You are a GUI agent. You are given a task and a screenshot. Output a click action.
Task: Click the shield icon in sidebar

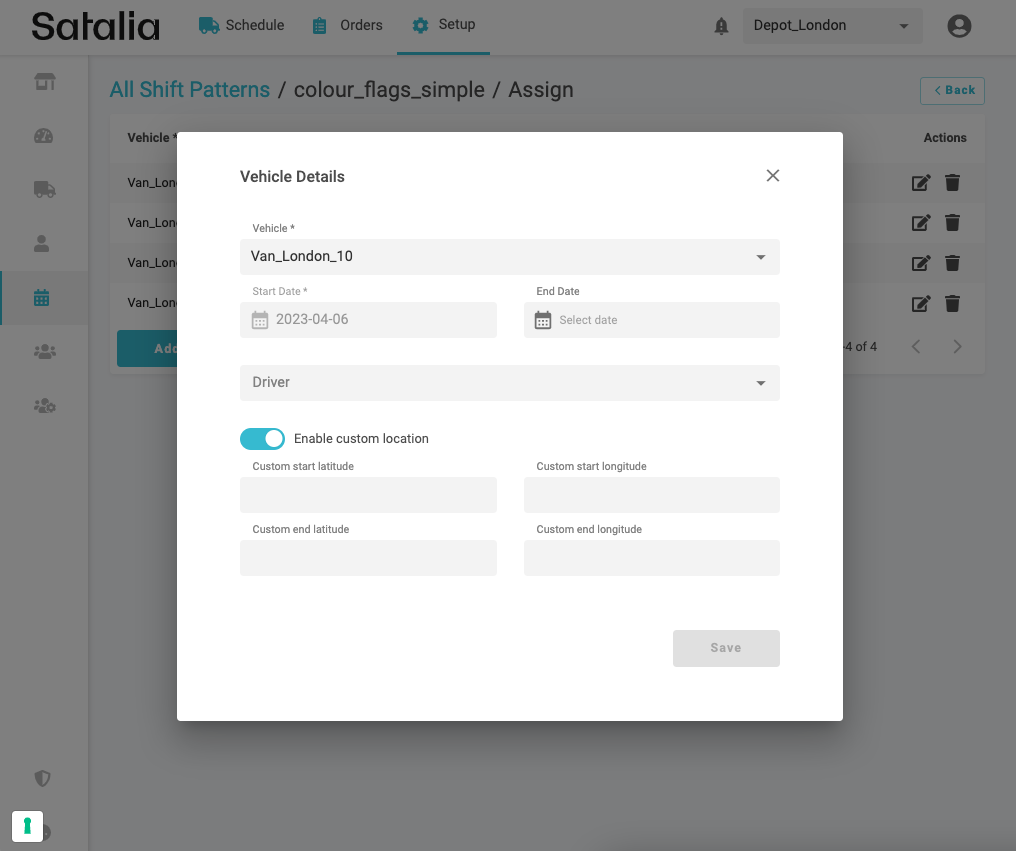coord(43,778)
